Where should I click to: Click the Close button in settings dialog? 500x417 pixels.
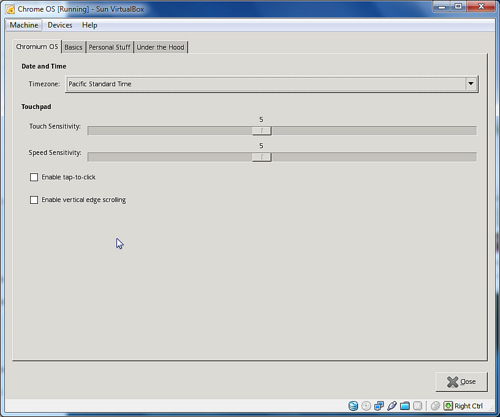(461, 382)
